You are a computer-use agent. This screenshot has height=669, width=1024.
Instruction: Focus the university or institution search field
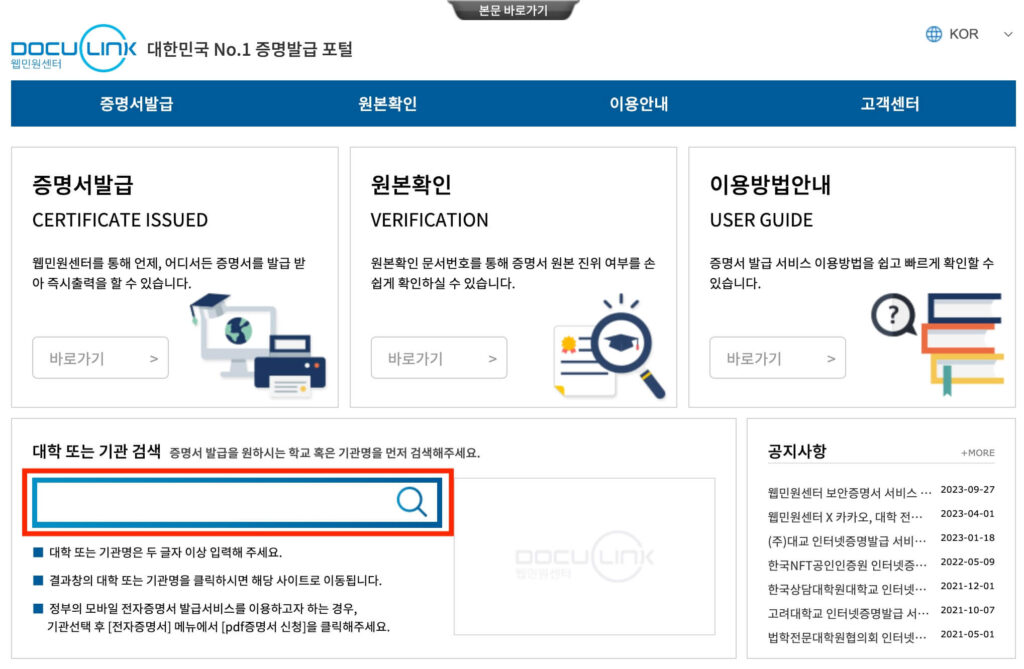point(215,501)
